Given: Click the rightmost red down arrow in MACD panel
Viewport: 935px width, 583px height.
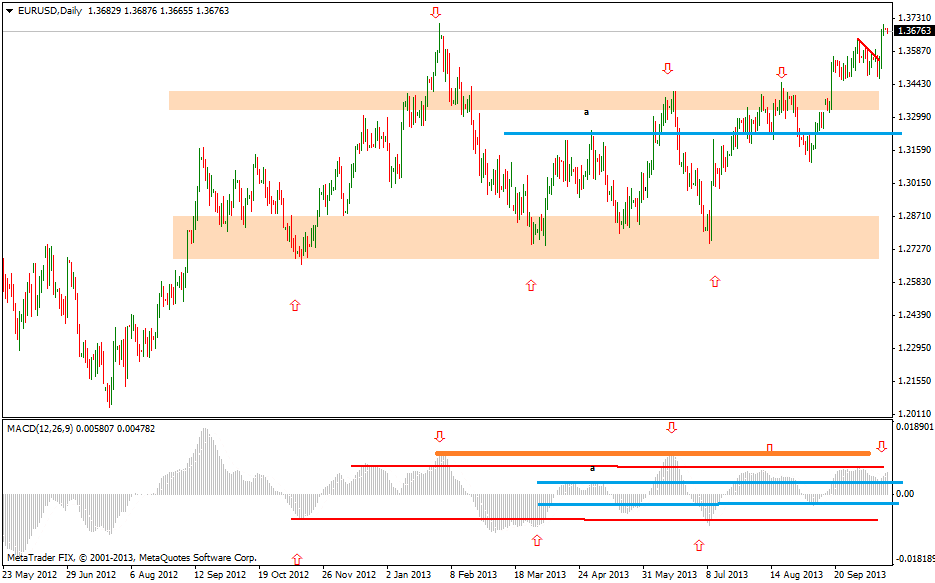Looking at the screenshot, I should (881, 446).
